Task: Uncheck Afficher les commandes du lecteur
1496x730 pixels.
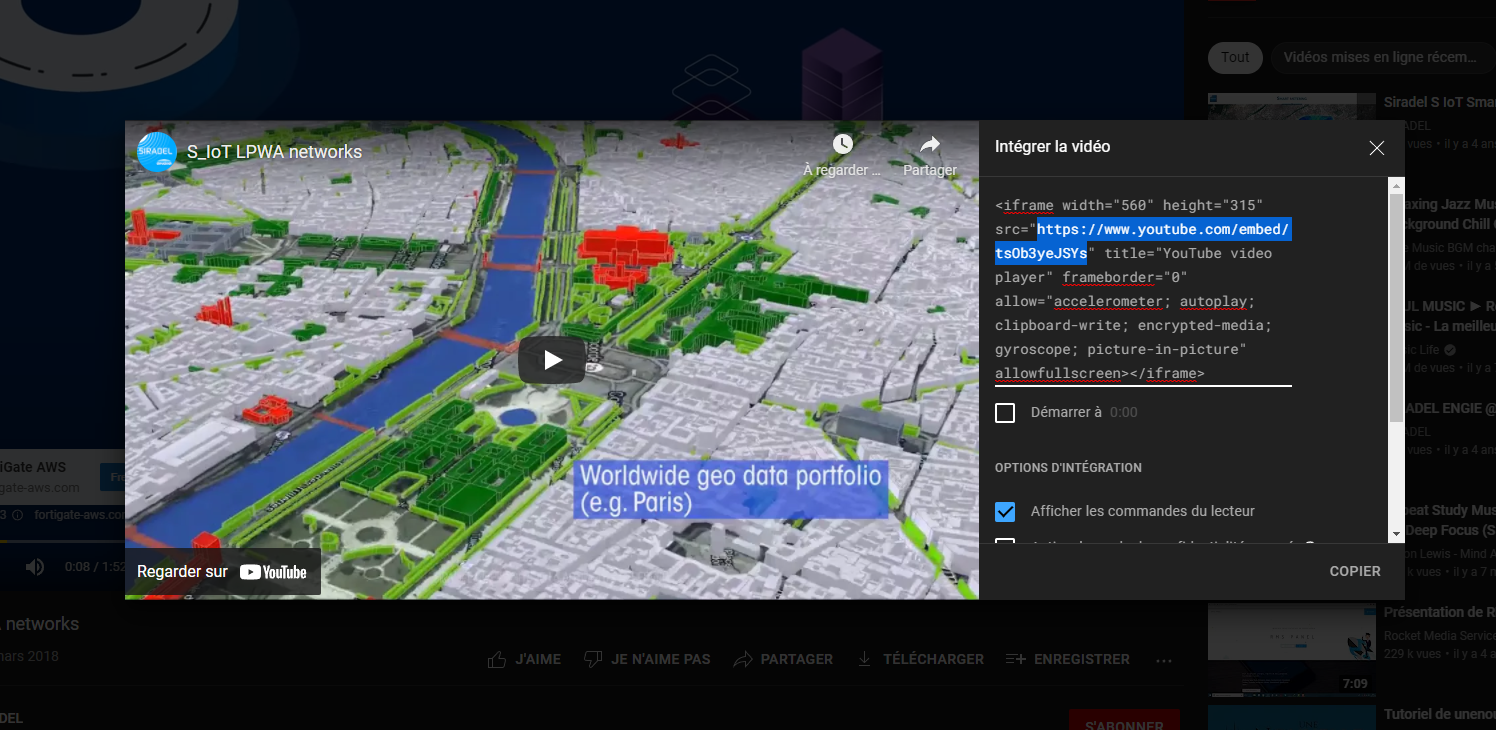Action: (1005, 512)
